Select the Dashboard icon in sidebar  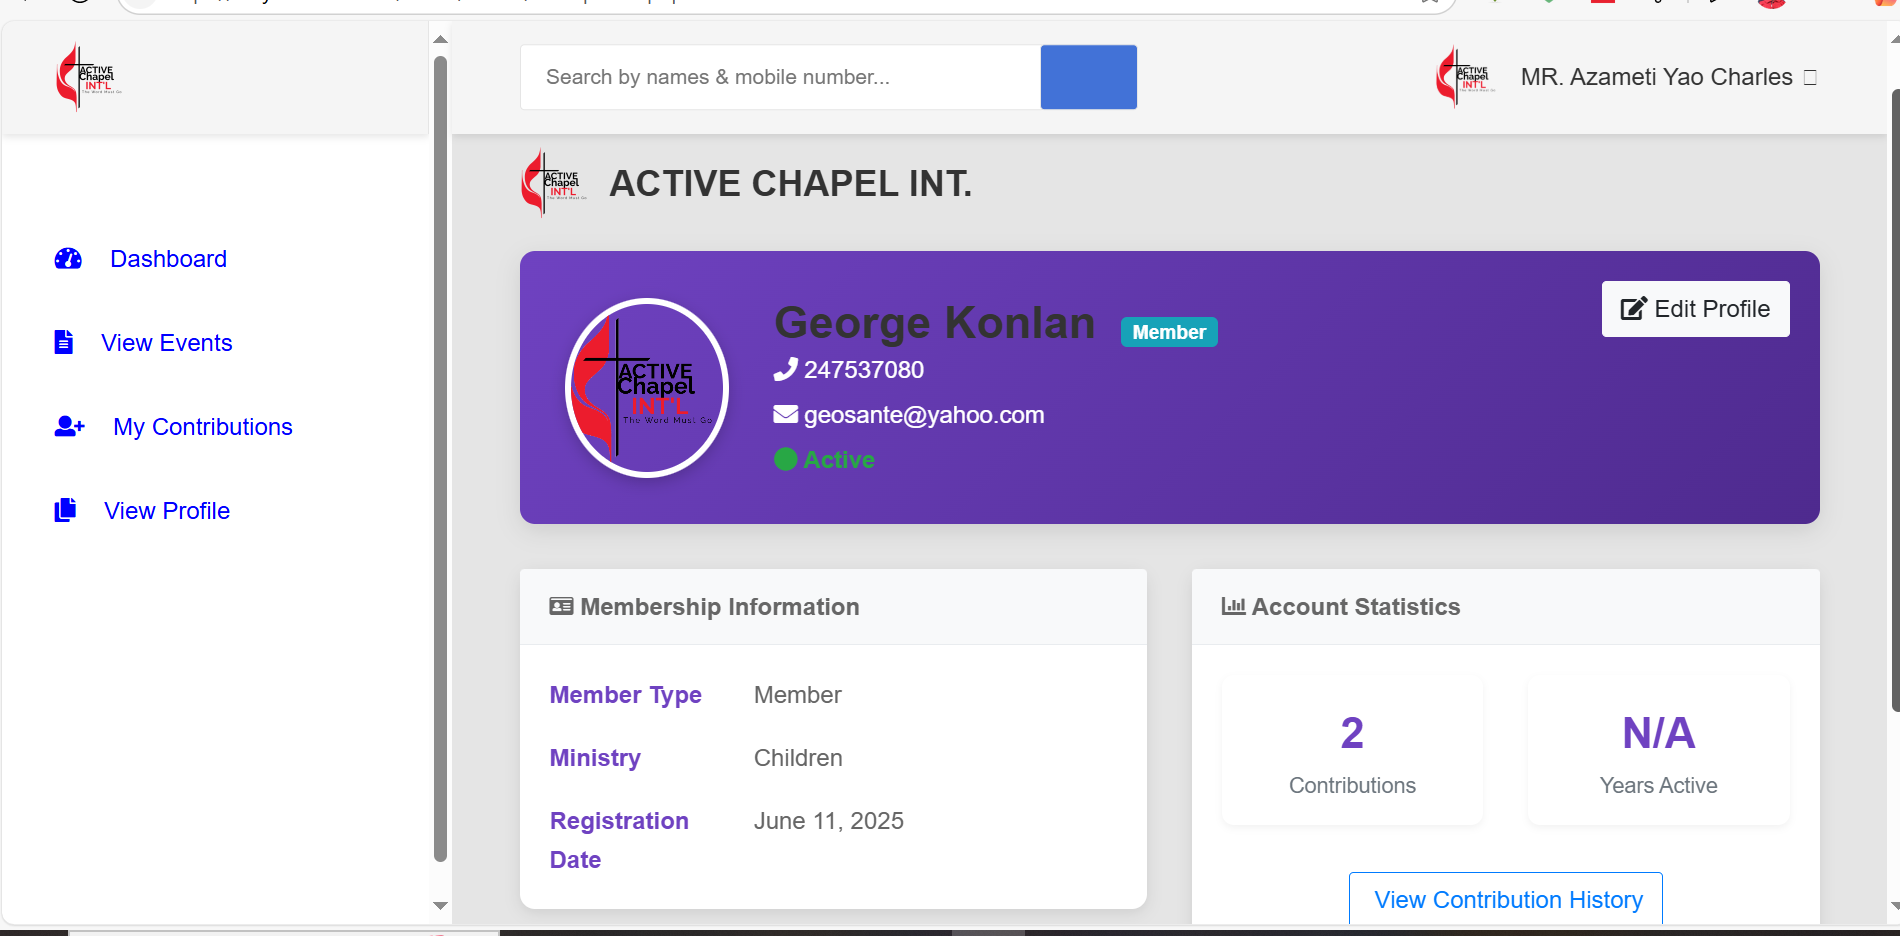[67, 258]
